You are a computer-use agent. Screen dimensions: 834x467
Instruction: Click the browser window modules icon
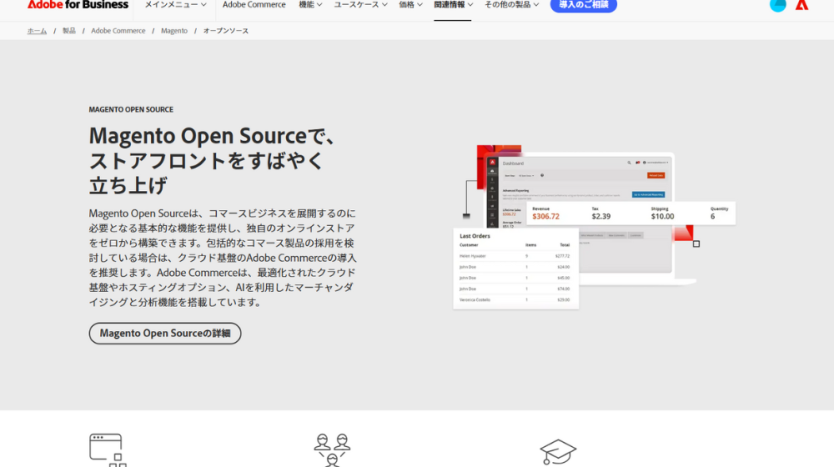coord(107,450)
